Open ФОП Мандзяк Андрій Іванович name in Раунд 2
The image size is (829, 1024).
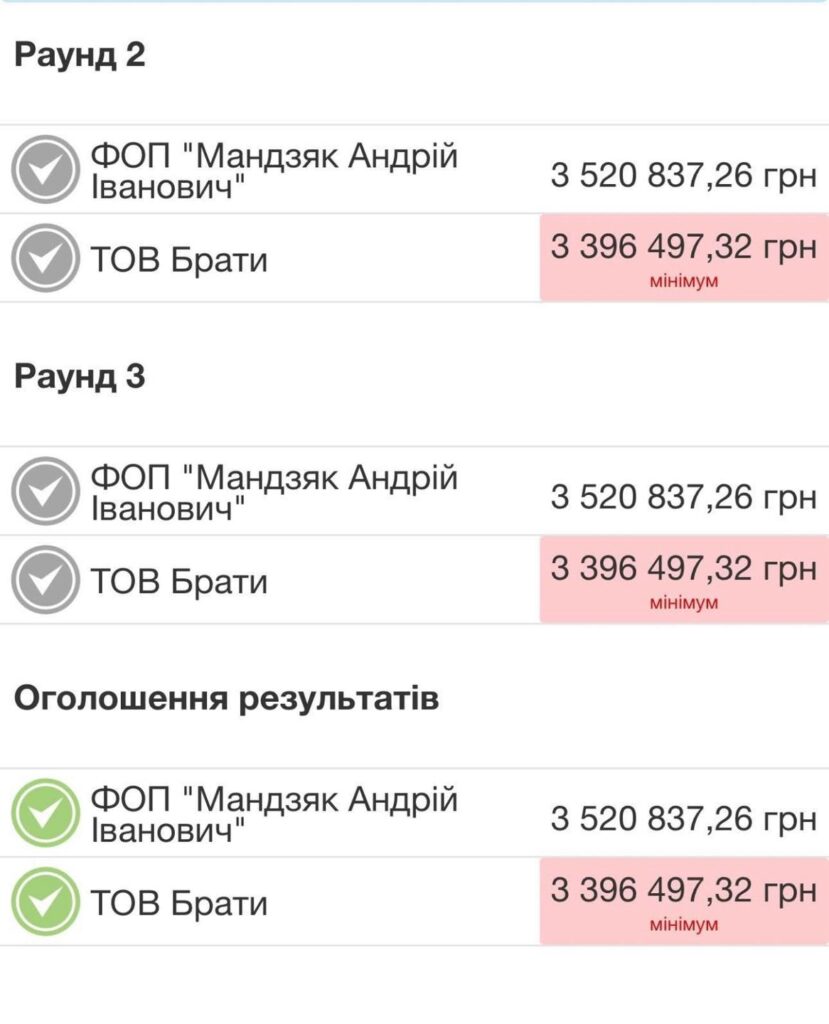tap(274, 171)
